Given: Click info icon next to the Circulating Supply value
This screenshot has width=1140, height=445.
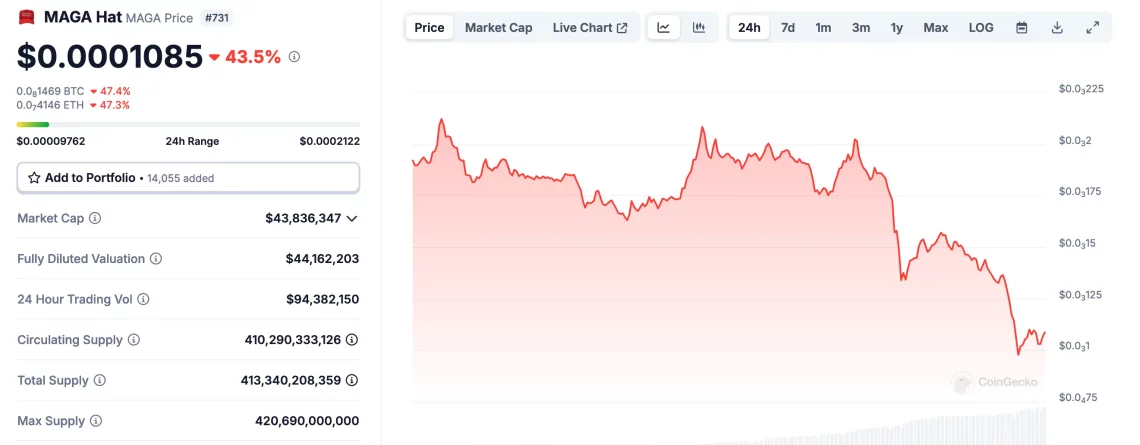Looking at the screenshot, I should coord(352,340).
